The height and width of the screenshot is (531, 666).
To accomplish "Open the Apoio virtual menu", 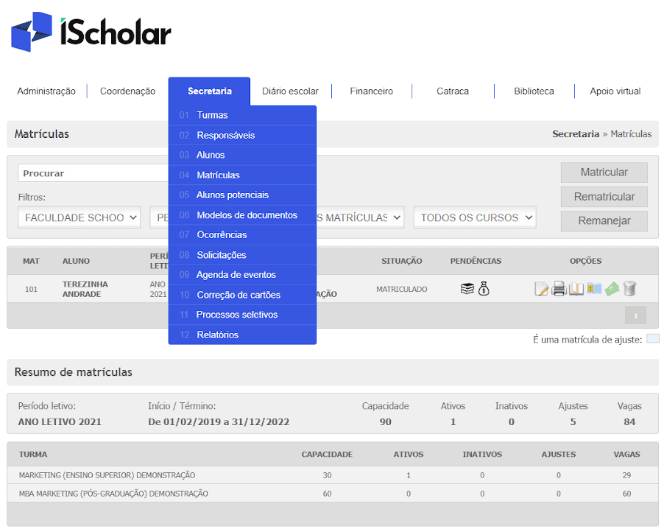I will click(x=615, y=91).
